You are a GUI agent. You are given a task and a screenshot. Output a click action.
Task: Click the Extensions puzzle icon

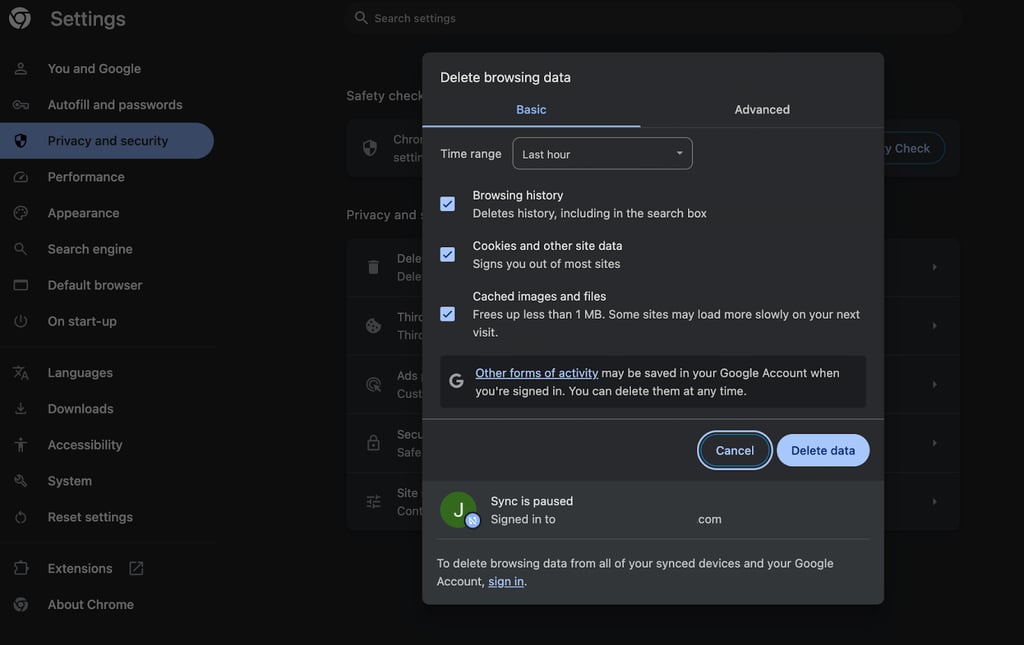pos(21,568)
